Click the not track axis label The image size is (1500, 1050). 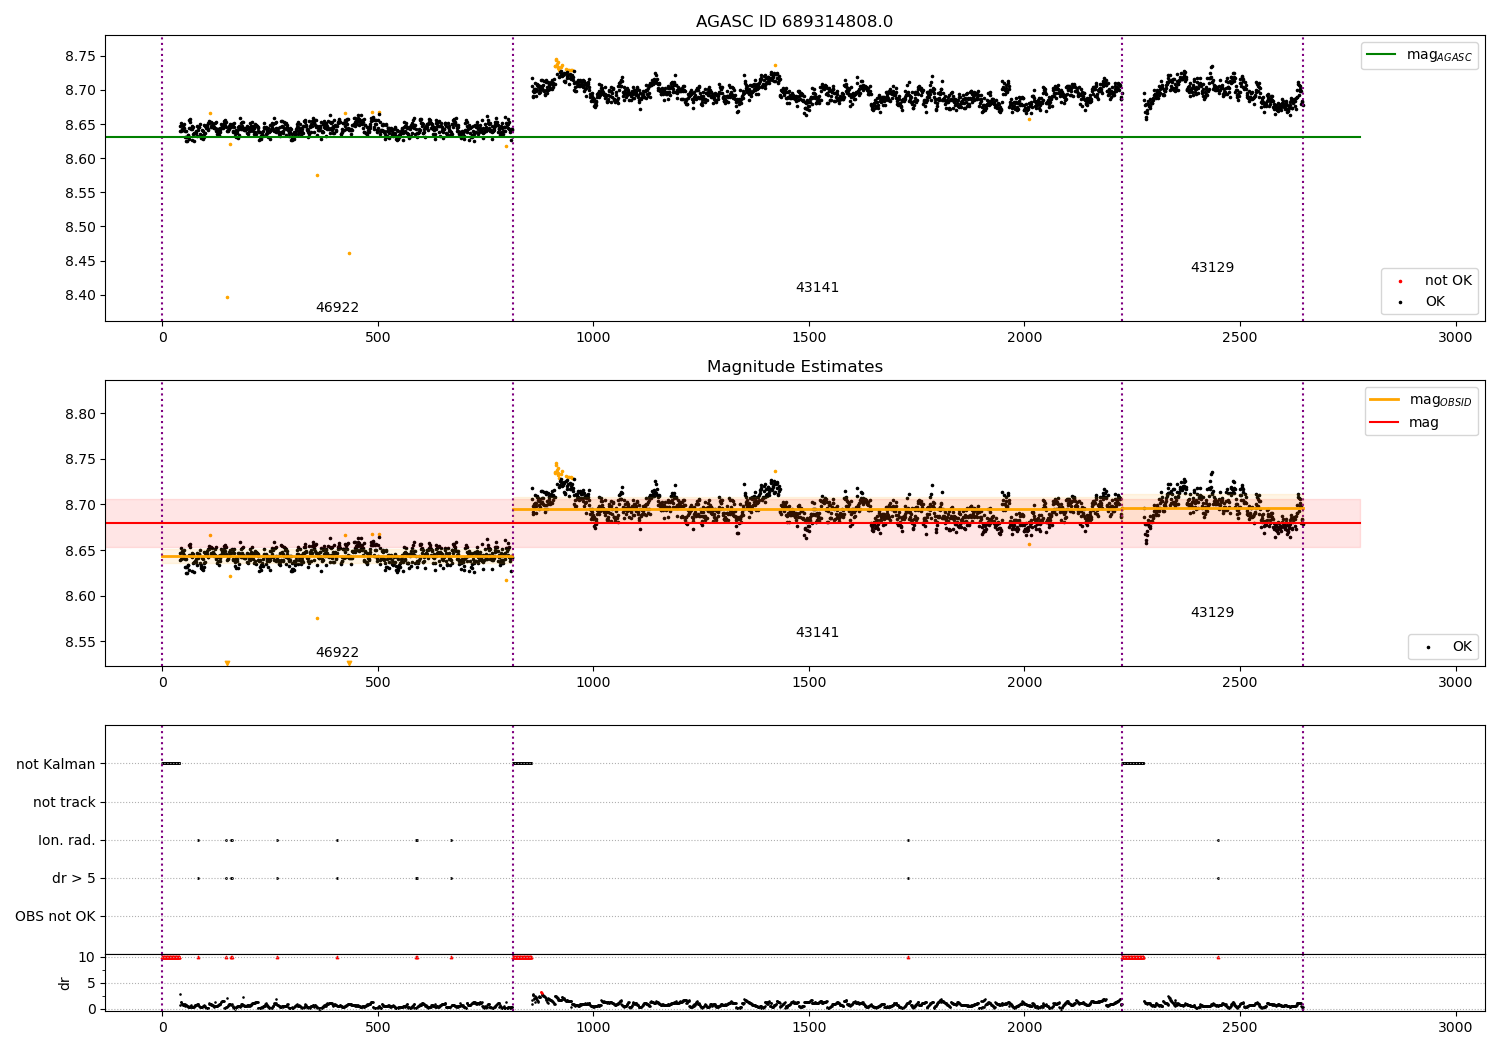point(64,803)
